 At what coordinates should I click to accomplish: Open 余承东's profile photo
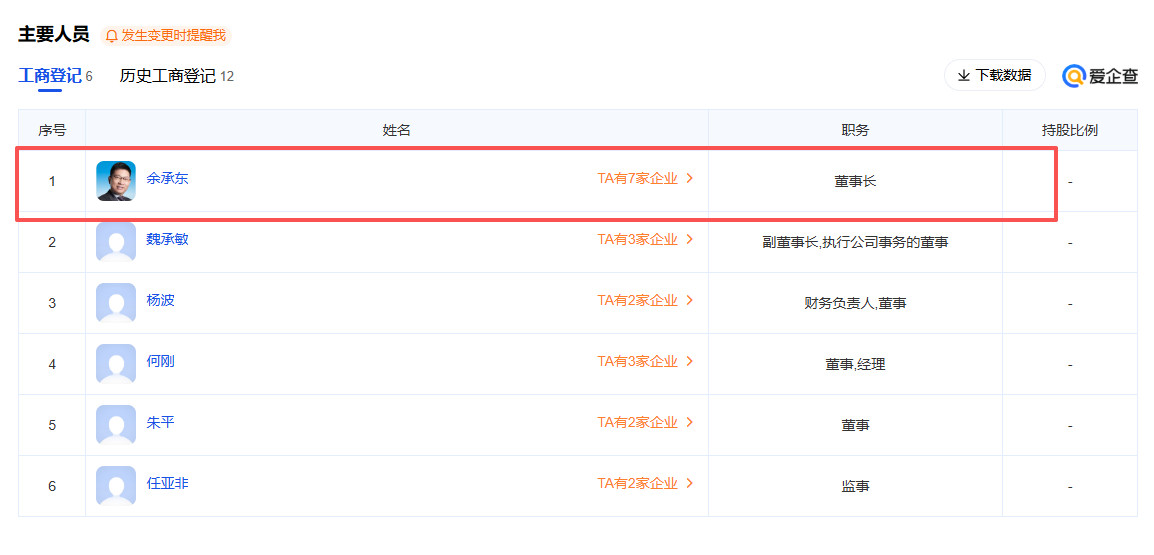tap(116, 181)
